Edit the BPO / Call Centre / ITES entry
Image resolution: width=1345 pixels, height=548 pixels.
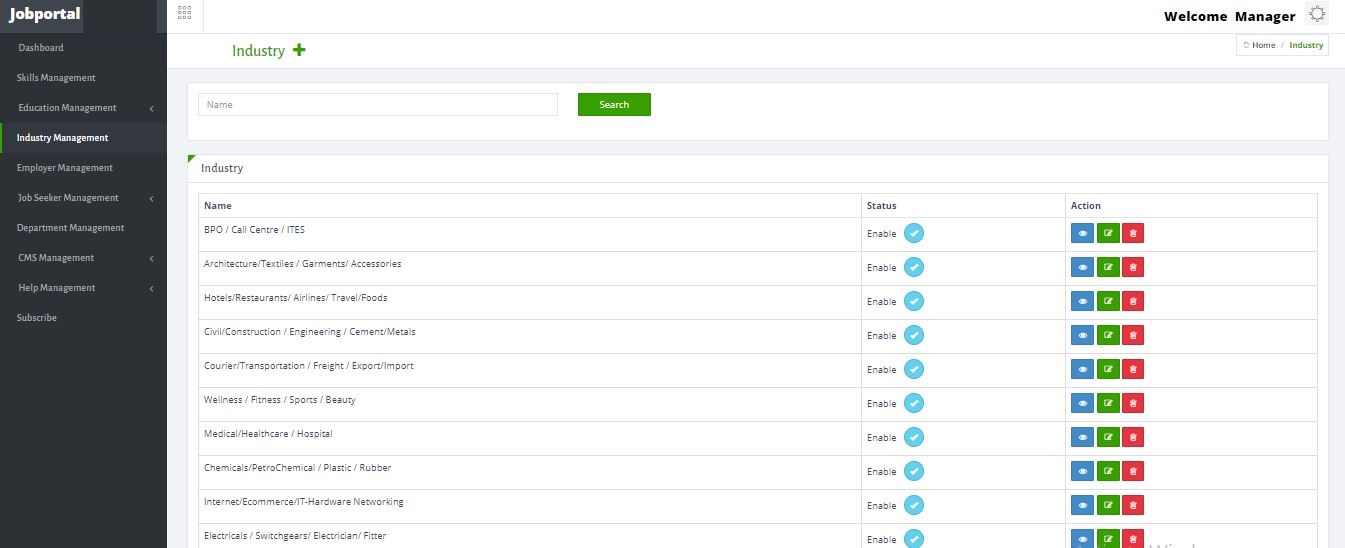click(1108, 233)
